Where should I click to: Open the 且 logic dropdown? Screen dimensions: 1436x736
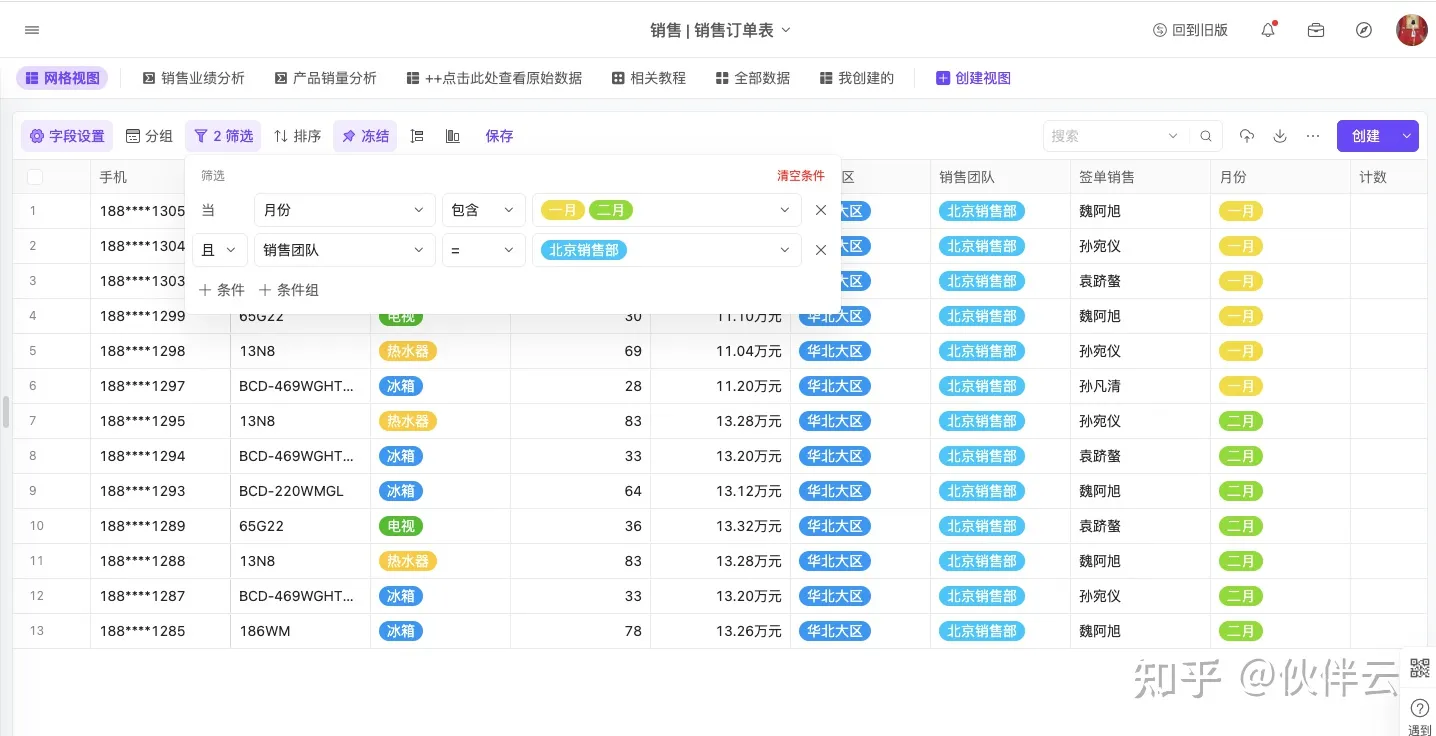219,250
